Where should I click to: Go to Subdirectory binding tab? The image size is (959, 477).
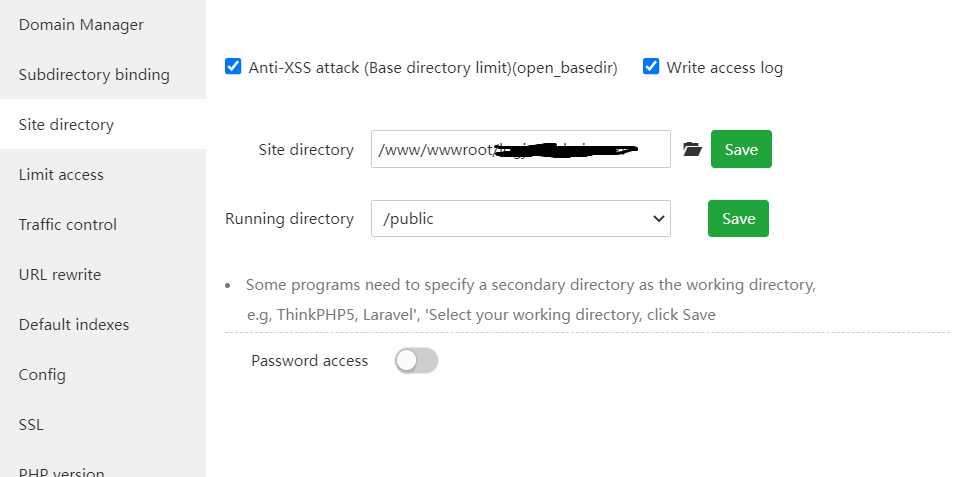click(94, 74)
